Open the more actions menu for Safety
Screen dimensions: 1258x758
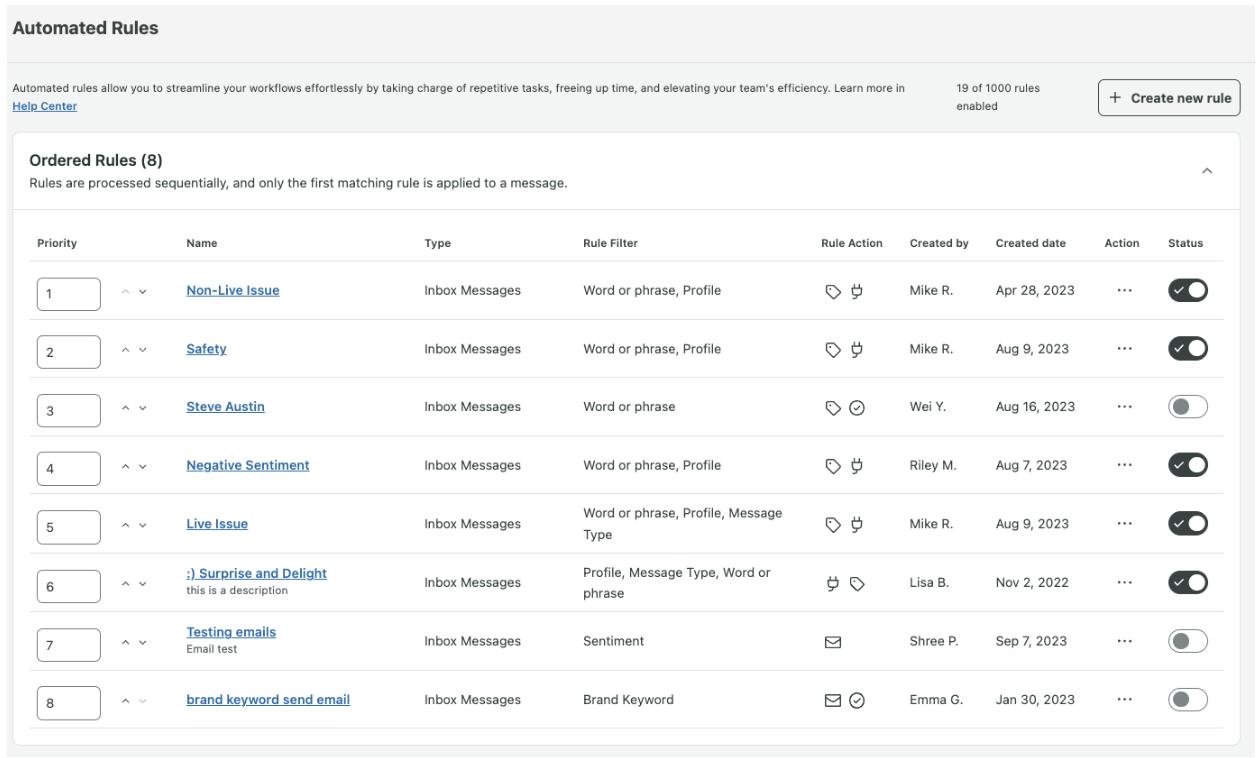coord(1125,349)
